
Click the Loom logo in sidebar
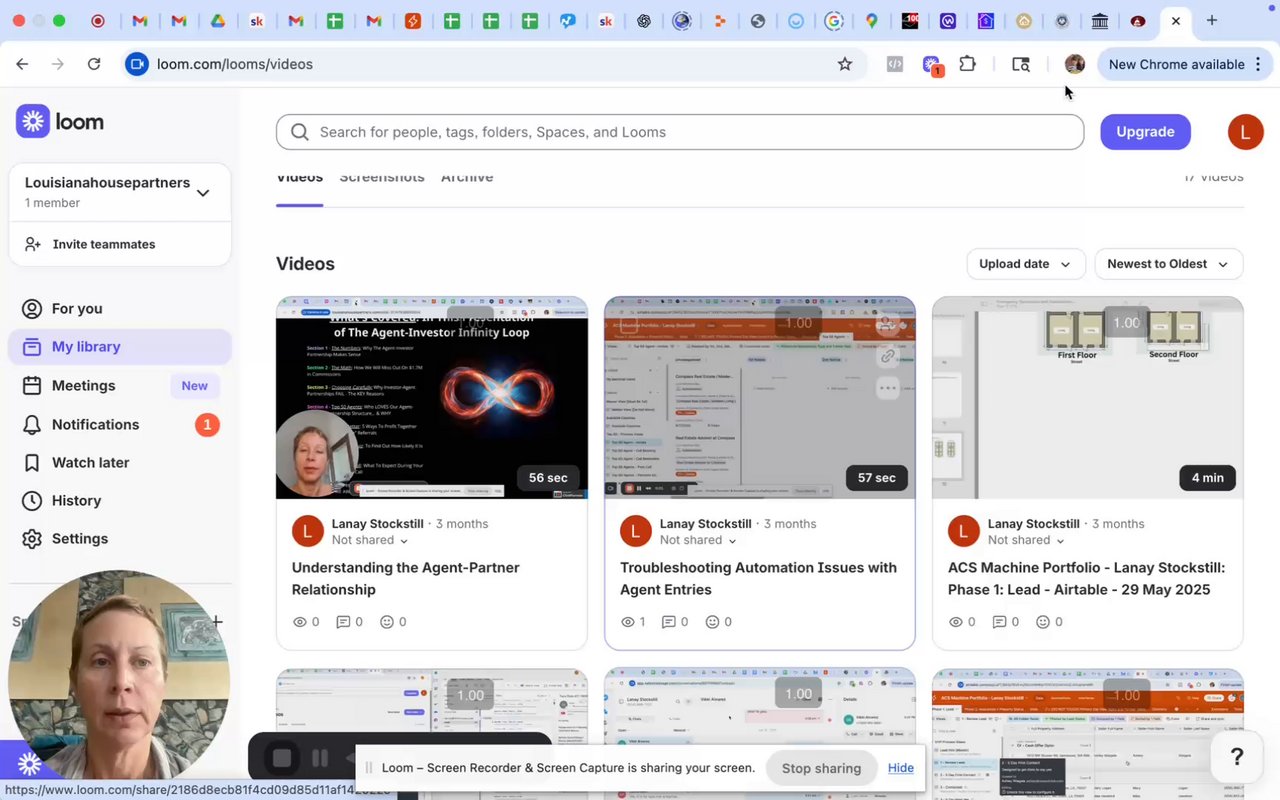pos(60,122)
